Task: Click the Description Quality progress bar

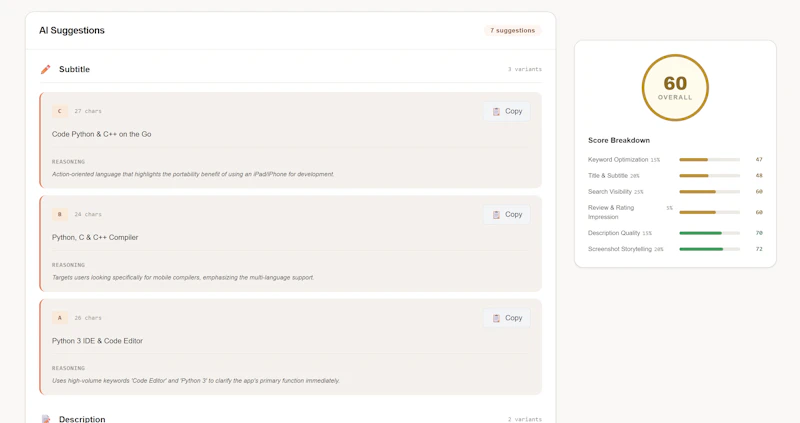Action: click(x=709, y=233)
